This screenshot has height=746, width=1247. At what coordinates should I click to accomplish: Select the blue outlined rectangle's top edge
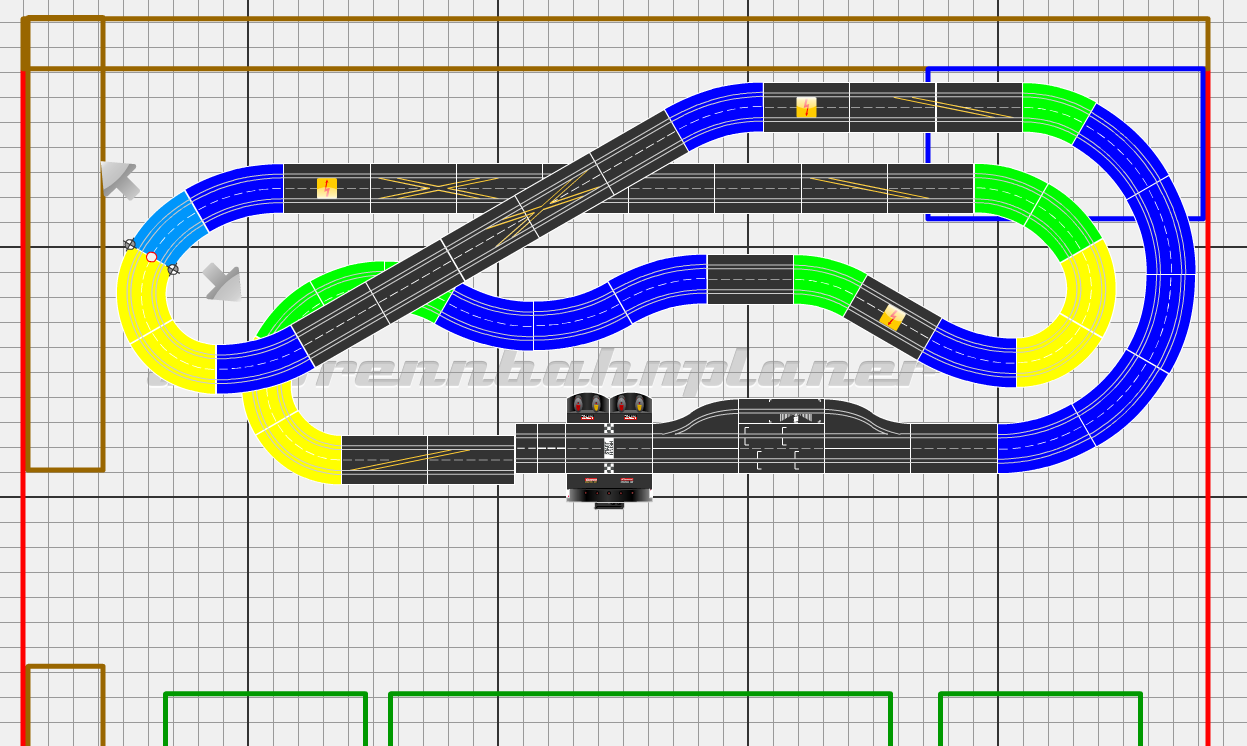pos(1064,69)
